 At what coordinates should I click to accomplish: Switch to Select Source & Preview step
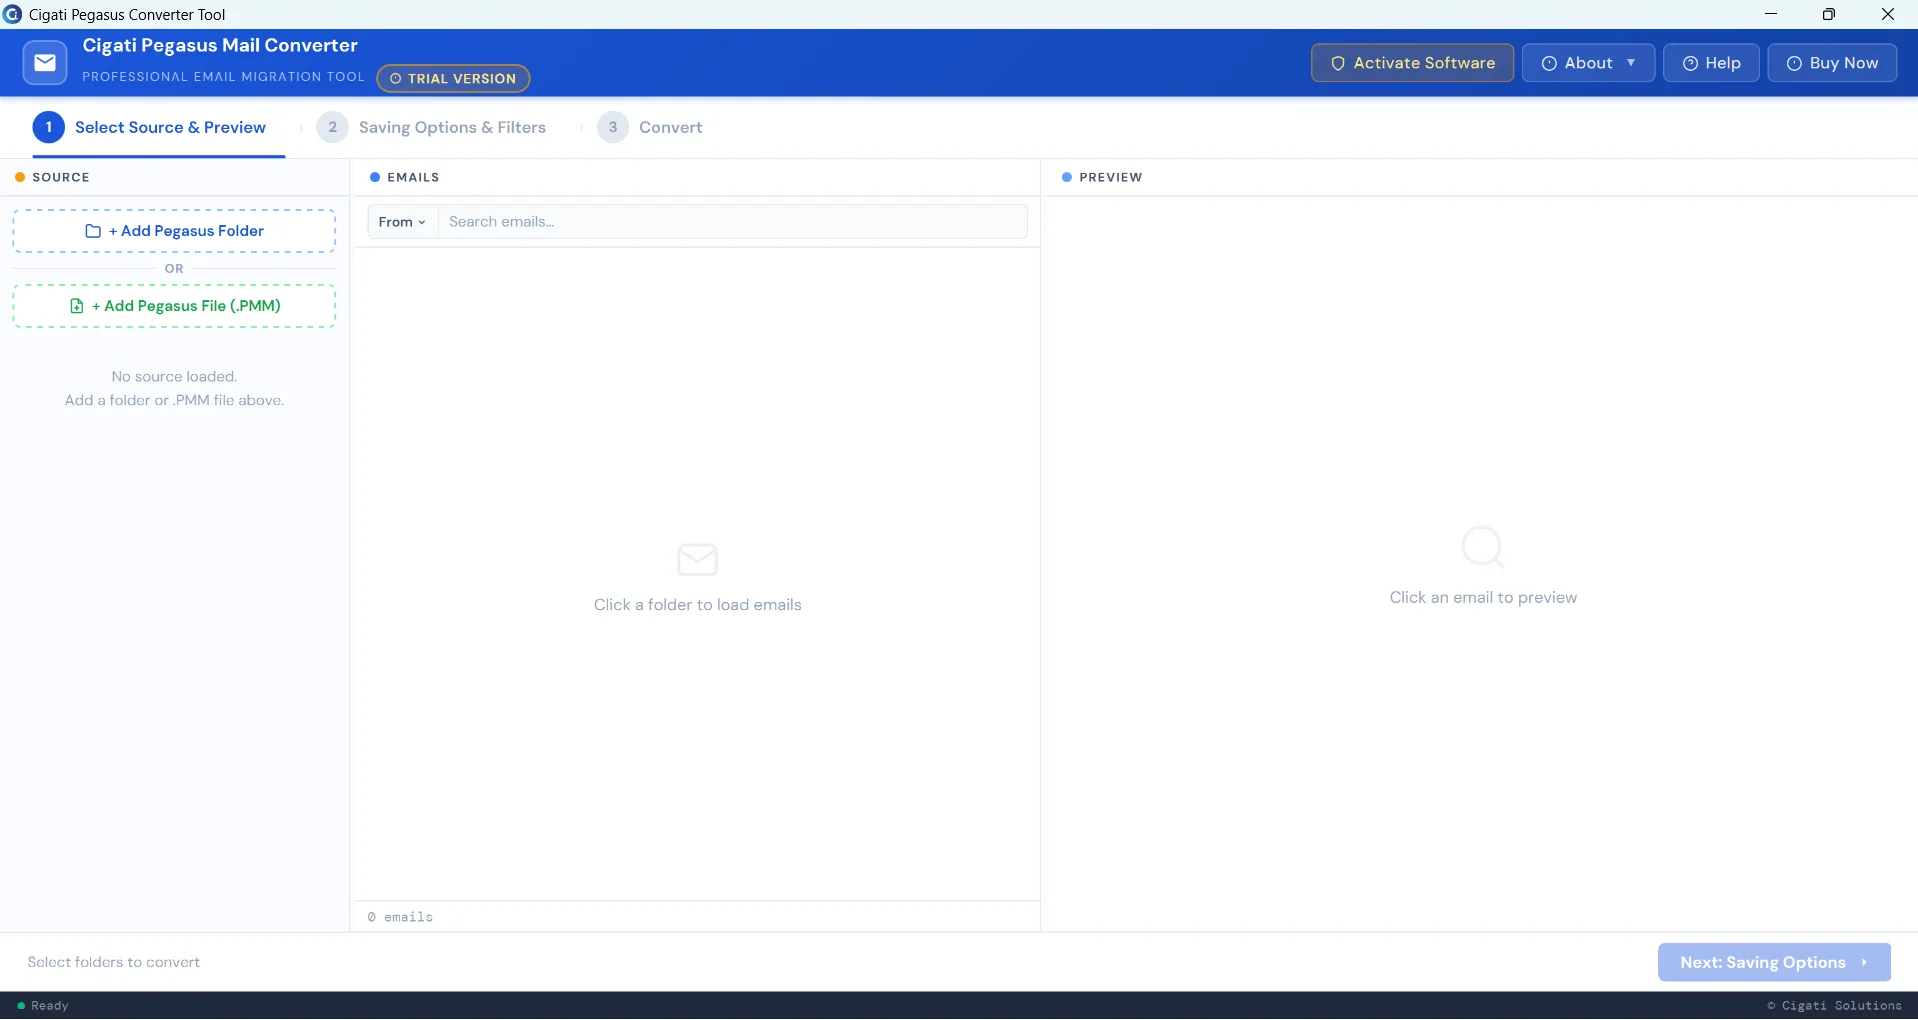point(159,127)
